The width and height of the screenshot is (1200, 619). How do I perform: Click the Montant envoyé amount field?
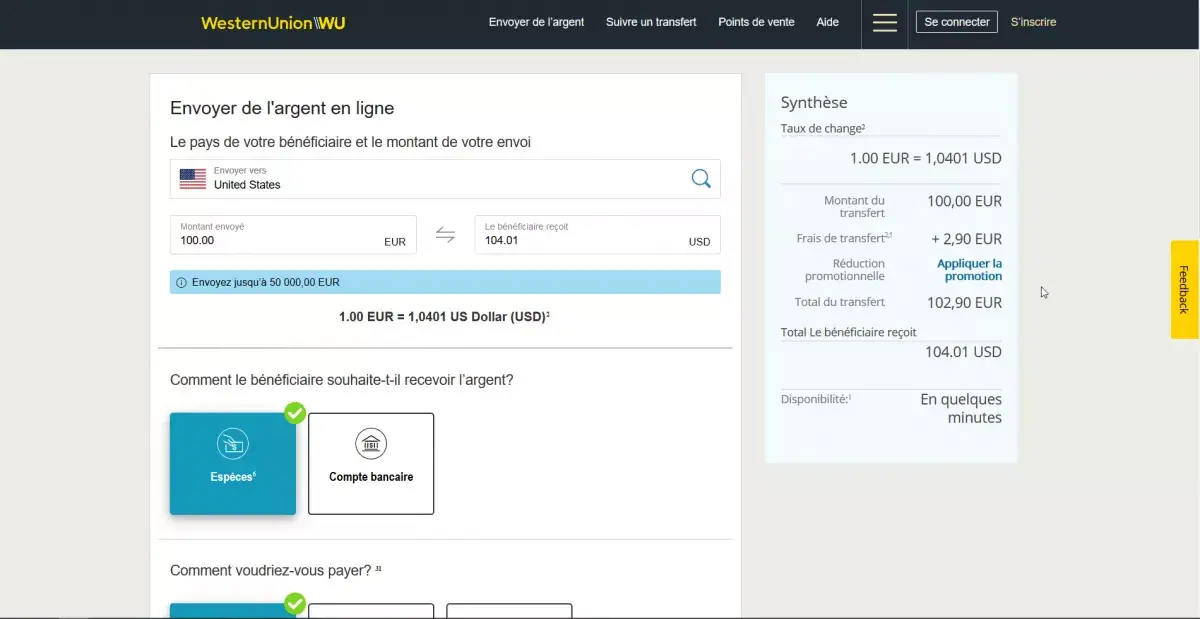click(294, 235)
